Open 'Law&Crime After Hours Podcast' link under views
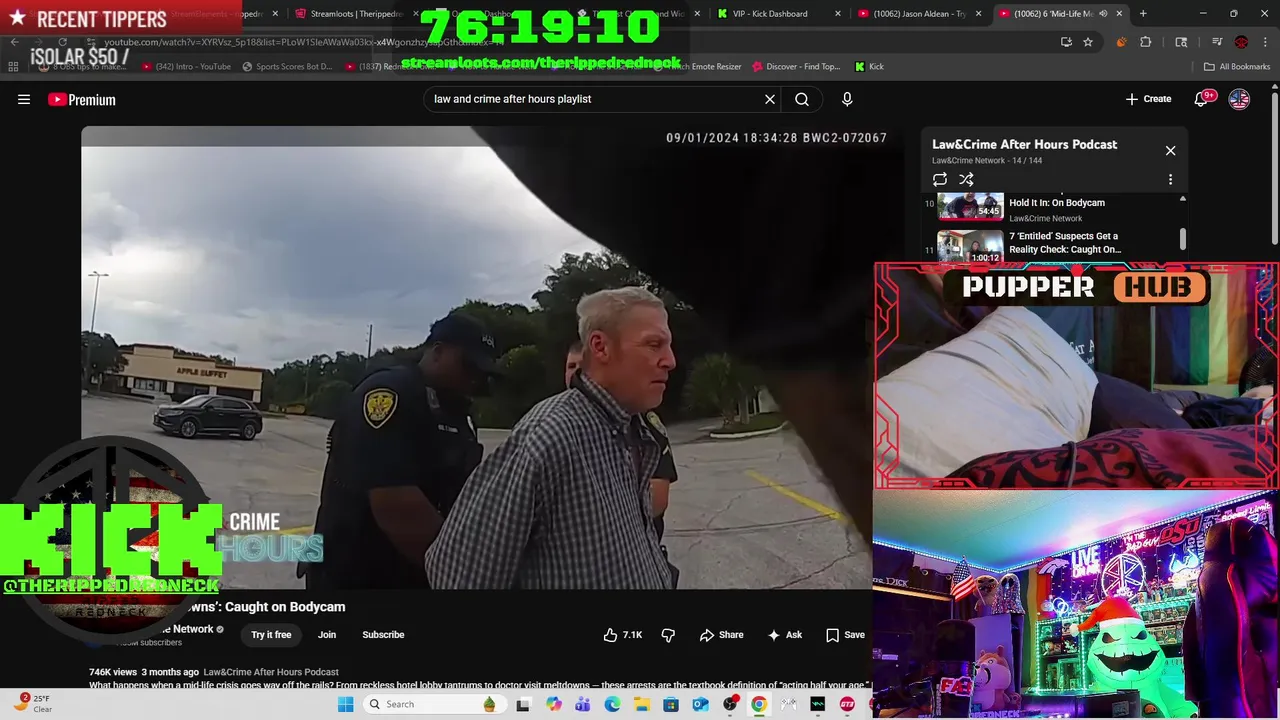Screen dimensions: 1280x720 click(x=271, y=672)
